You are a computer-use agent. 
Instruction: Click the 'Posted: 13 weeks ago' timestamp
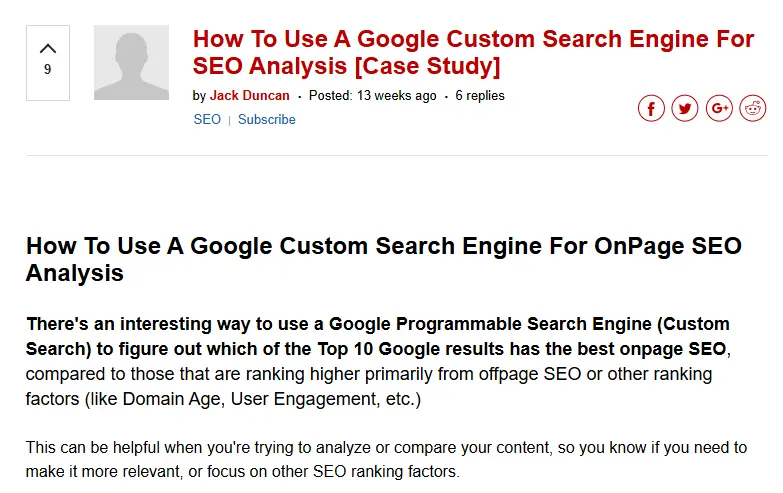[x=372, y=96]
